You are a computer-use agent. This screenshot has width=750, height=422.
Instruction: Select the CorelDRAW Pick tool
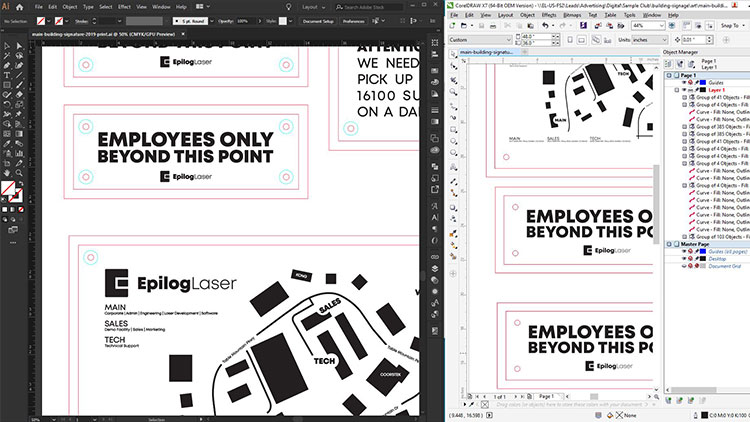tap(453, 54)
